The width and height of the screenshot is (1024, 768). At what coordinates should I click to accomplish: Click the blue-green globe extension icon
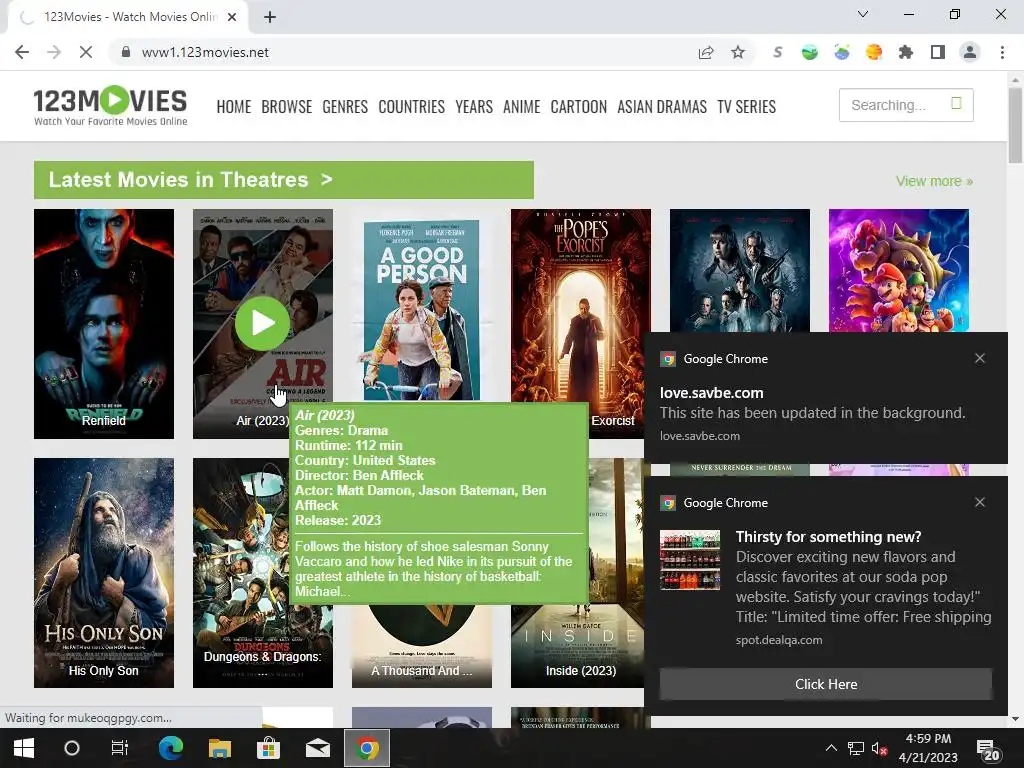tap(842, 52)
